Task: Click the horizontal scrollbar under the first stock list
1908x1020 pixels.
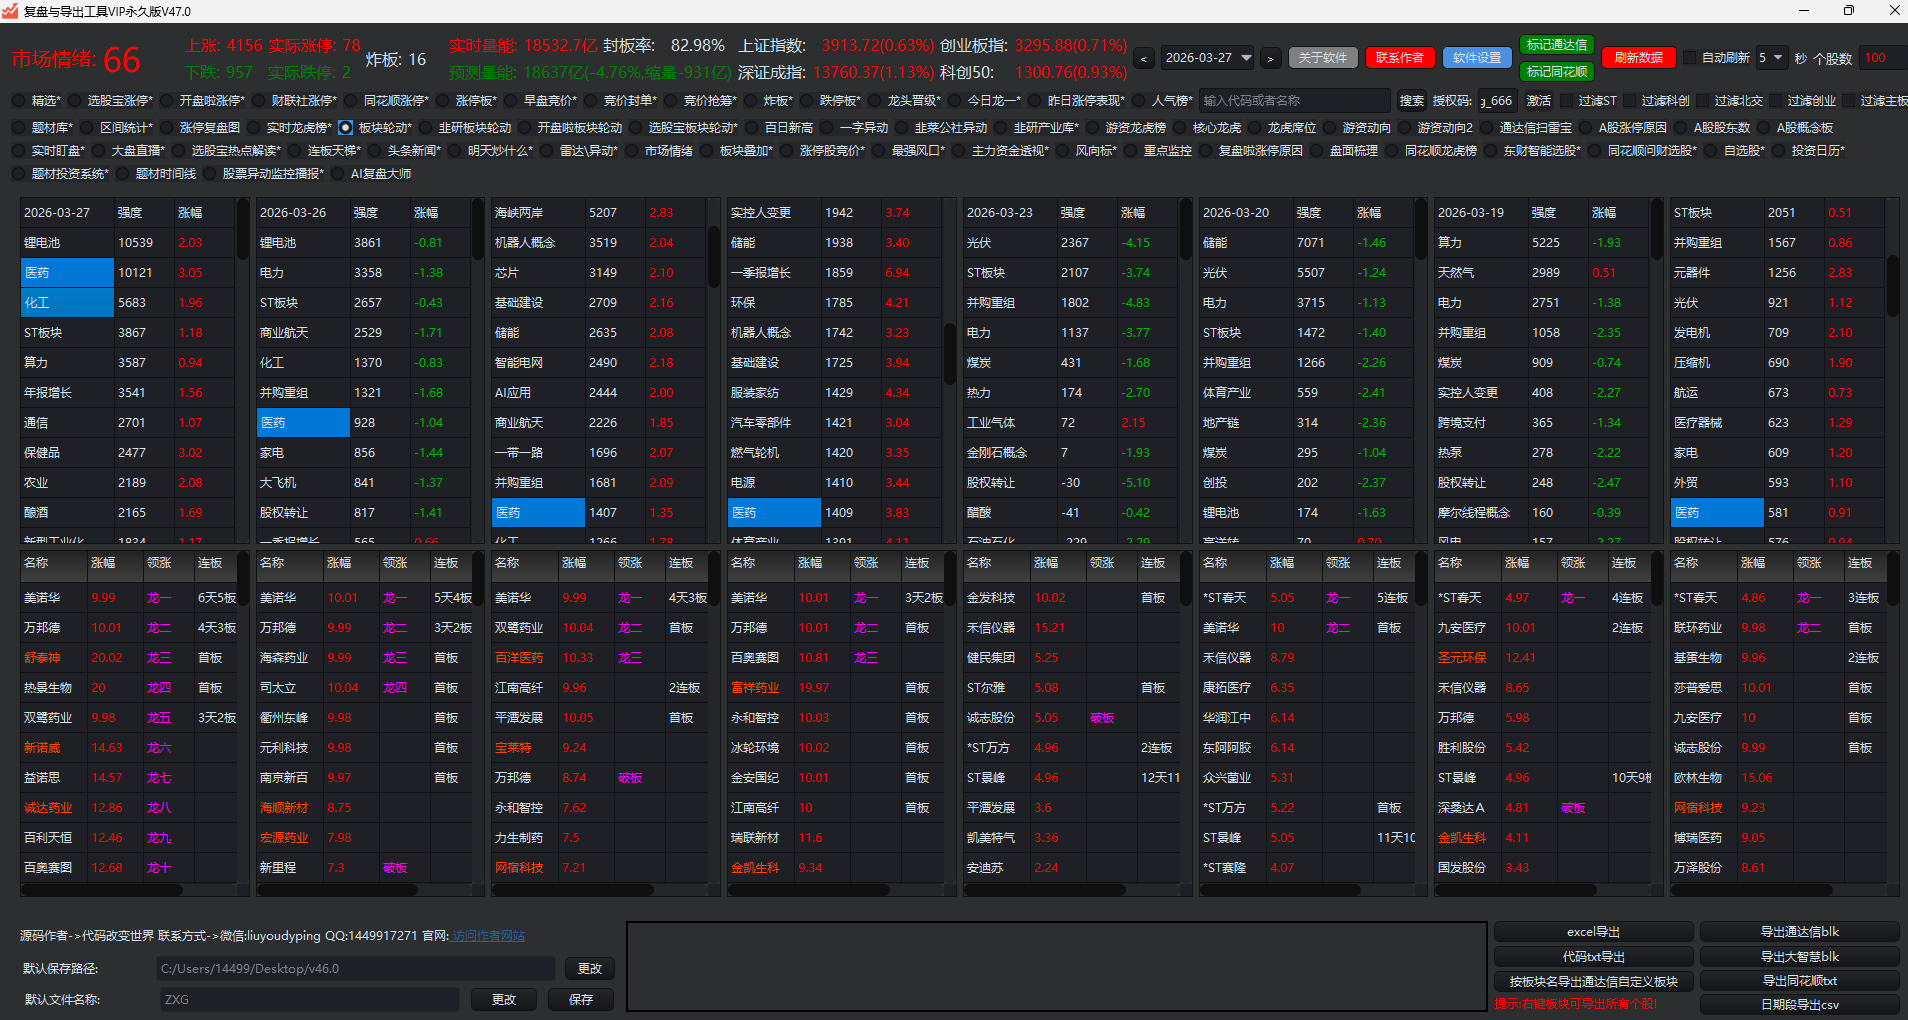Action: point(102,889)
